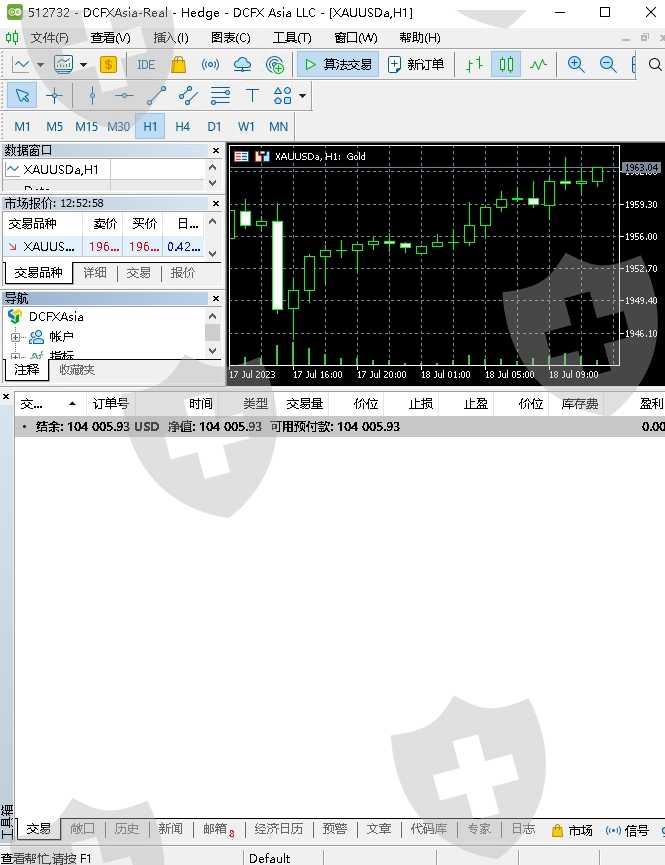The width and height of the screenshot is (665, 865).
Task: Switch chart to bar chart mode
Action: pos(474,64)
